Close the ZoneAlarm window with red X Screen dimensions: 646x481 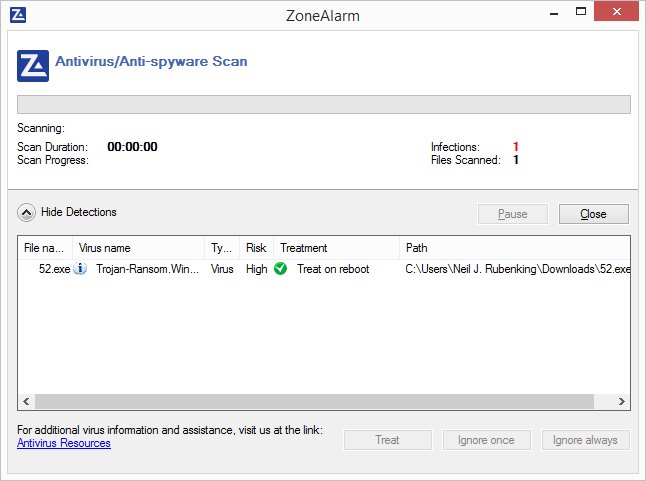coord(616,12)
